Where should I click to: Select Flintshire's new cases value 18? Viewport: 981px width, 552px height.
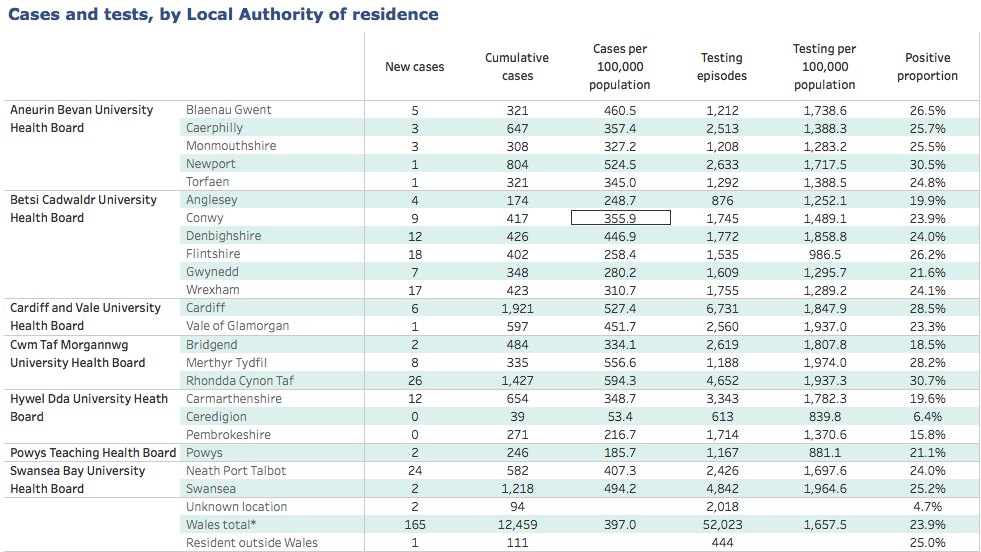pos(414,254)
